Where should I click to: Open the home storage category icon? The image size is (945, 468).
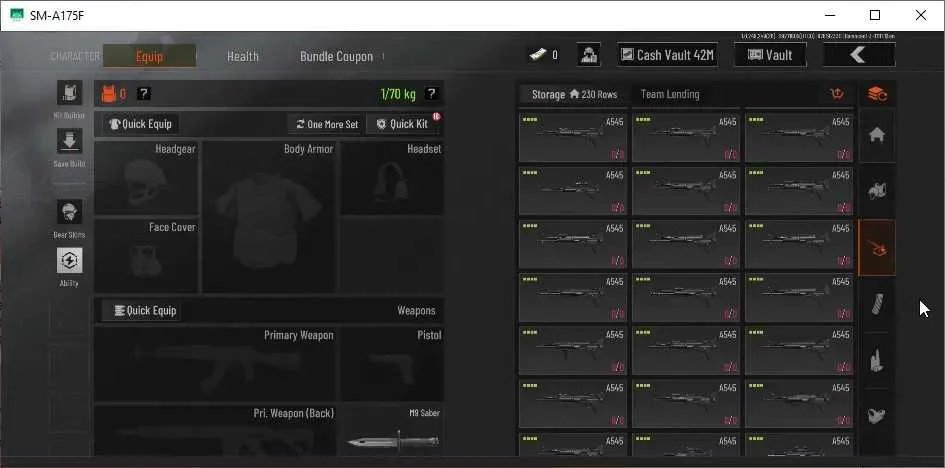[876, 135]
